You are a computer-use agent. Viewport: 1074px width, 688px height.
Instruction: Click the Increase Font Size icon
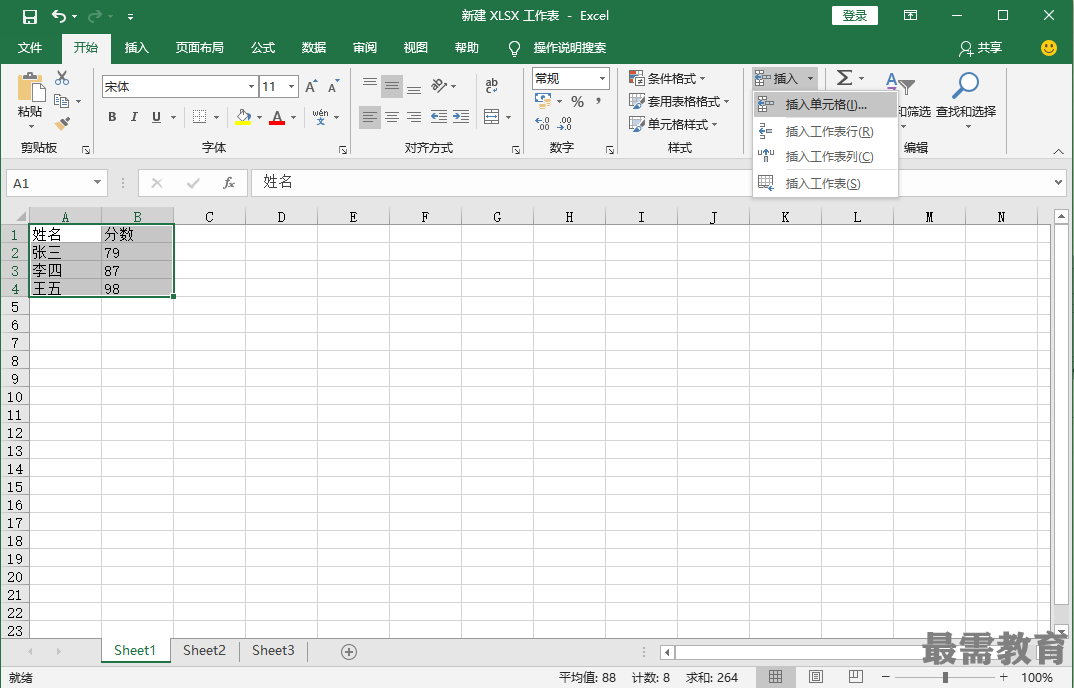click(311, 86)
